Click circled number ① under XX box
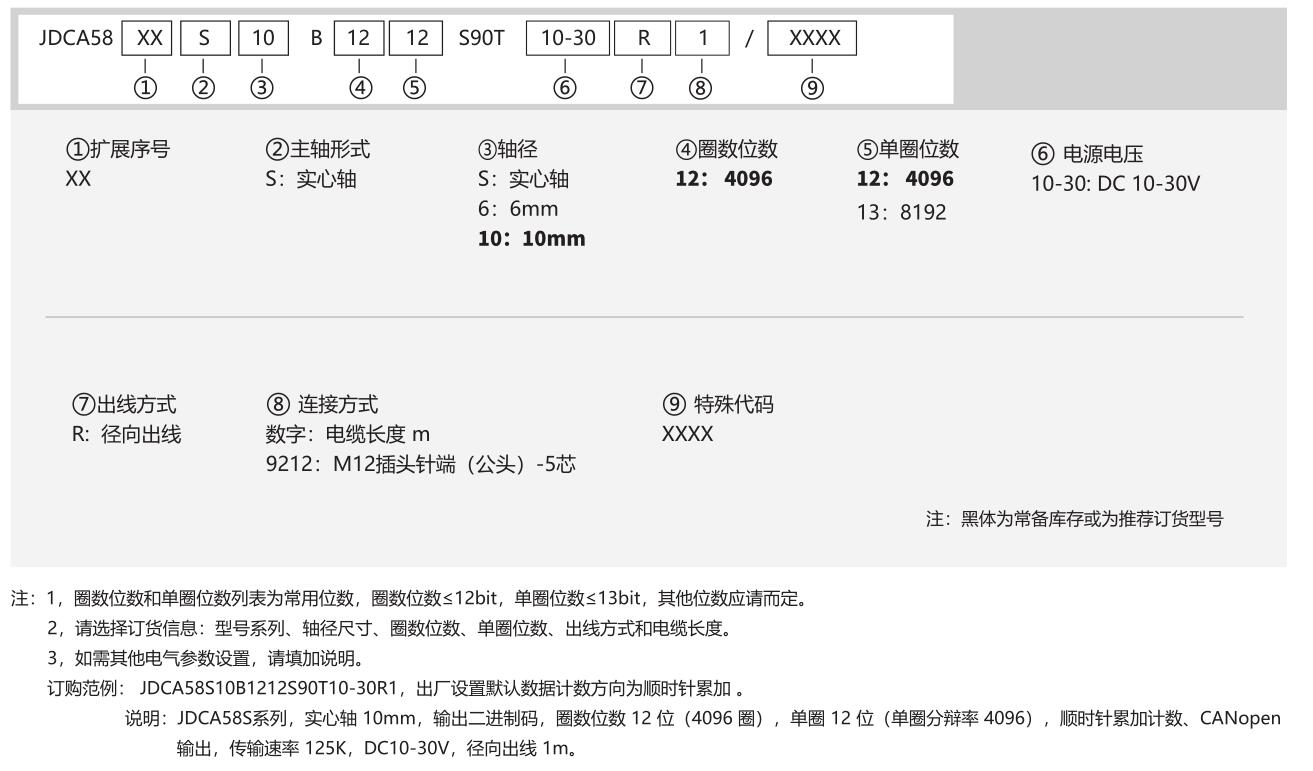The width and height of the screenshot is (1313, 771). (146, 88)
